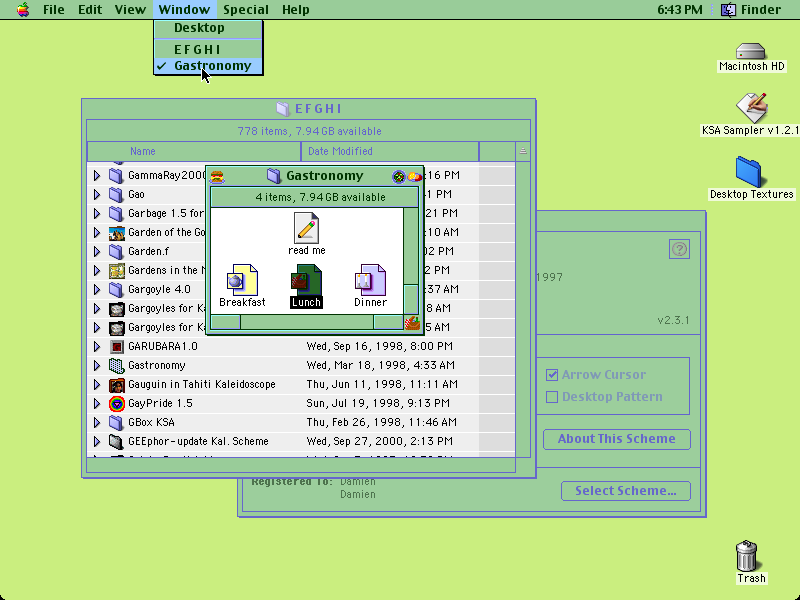Expand the GayPride 1.5 disclosure triangle
Screen dimensions: 800x600
pos(97,404)
